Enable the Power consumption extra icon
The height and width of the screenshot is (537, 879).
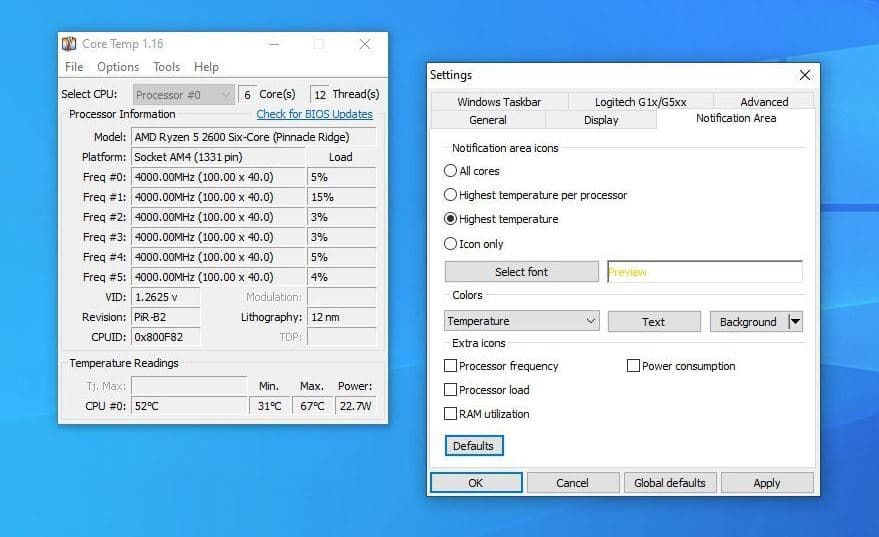coord(633,366)
